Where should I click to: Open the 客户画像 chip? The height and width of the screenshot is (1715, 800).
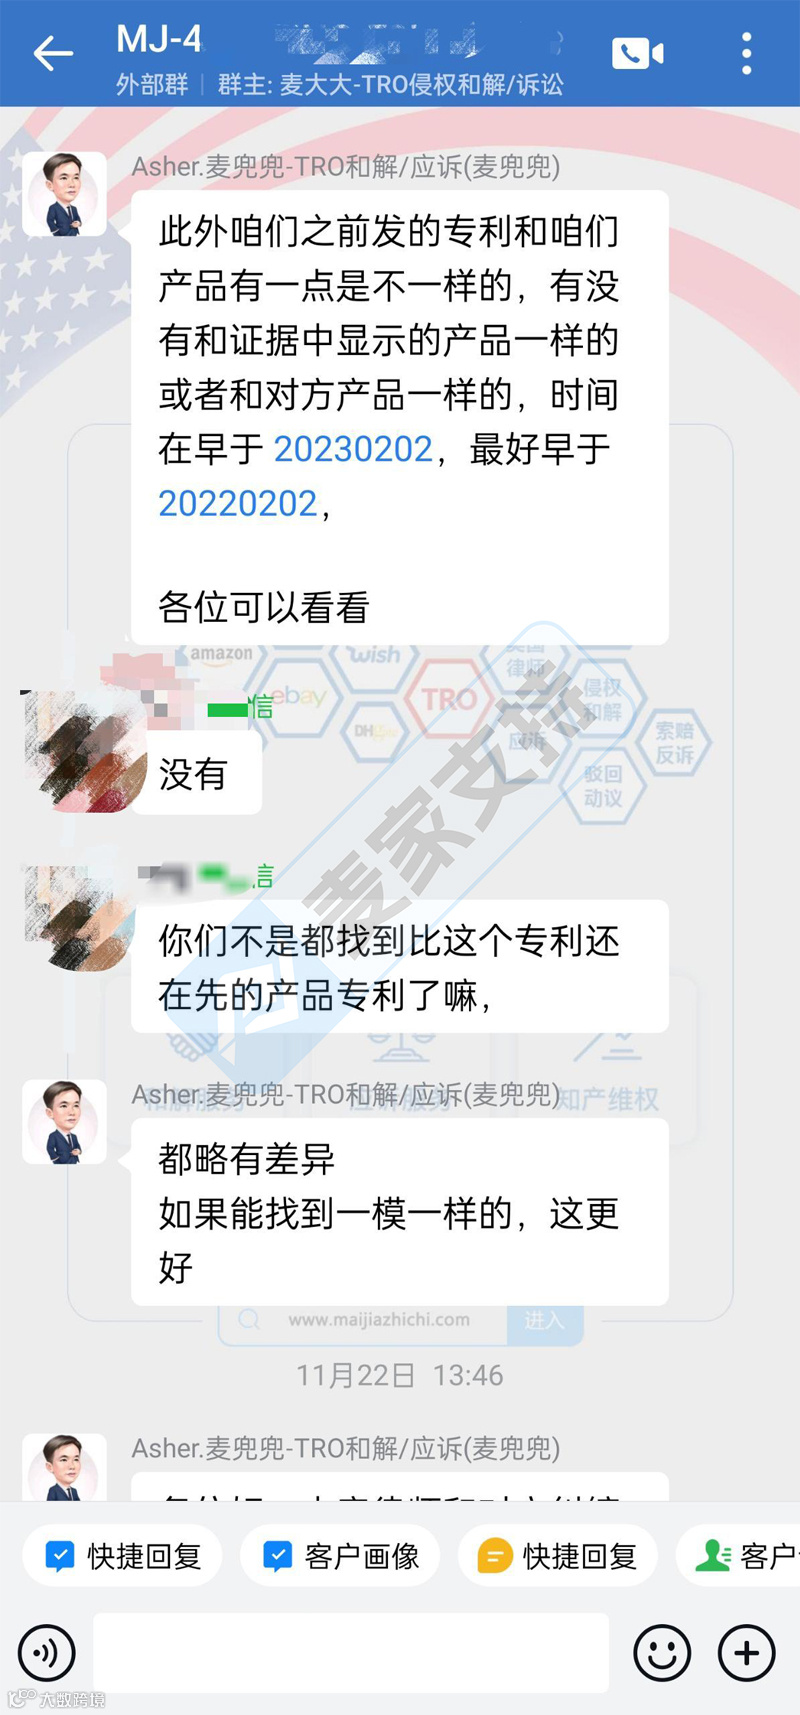coord(340,1556)
